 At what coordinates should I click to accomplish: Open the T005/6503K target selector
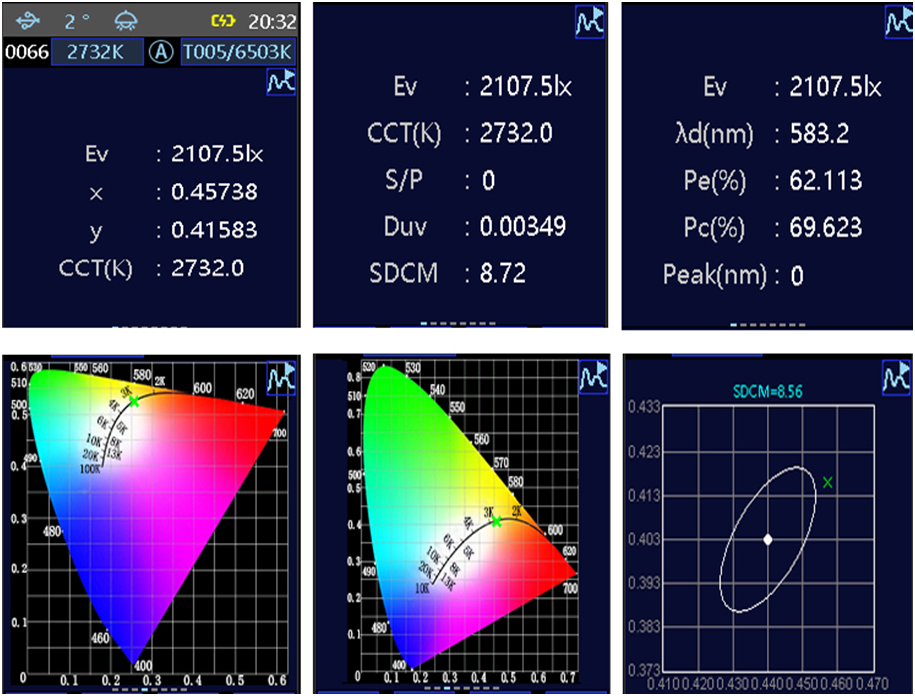[x=238, y=52]
